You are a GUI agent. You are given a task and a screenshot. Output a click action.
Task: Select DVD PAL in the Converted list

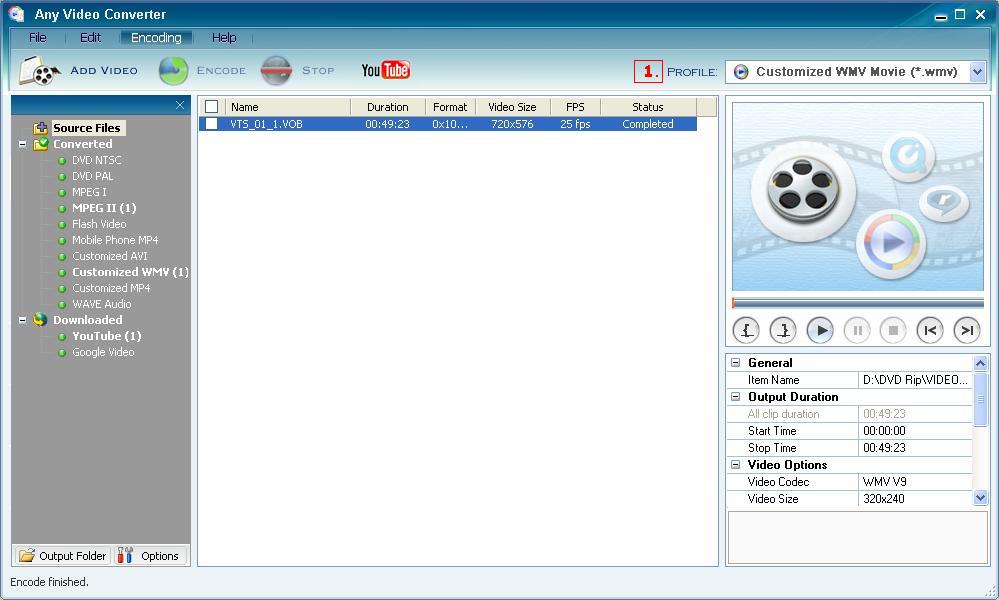[x=92, y=176]
